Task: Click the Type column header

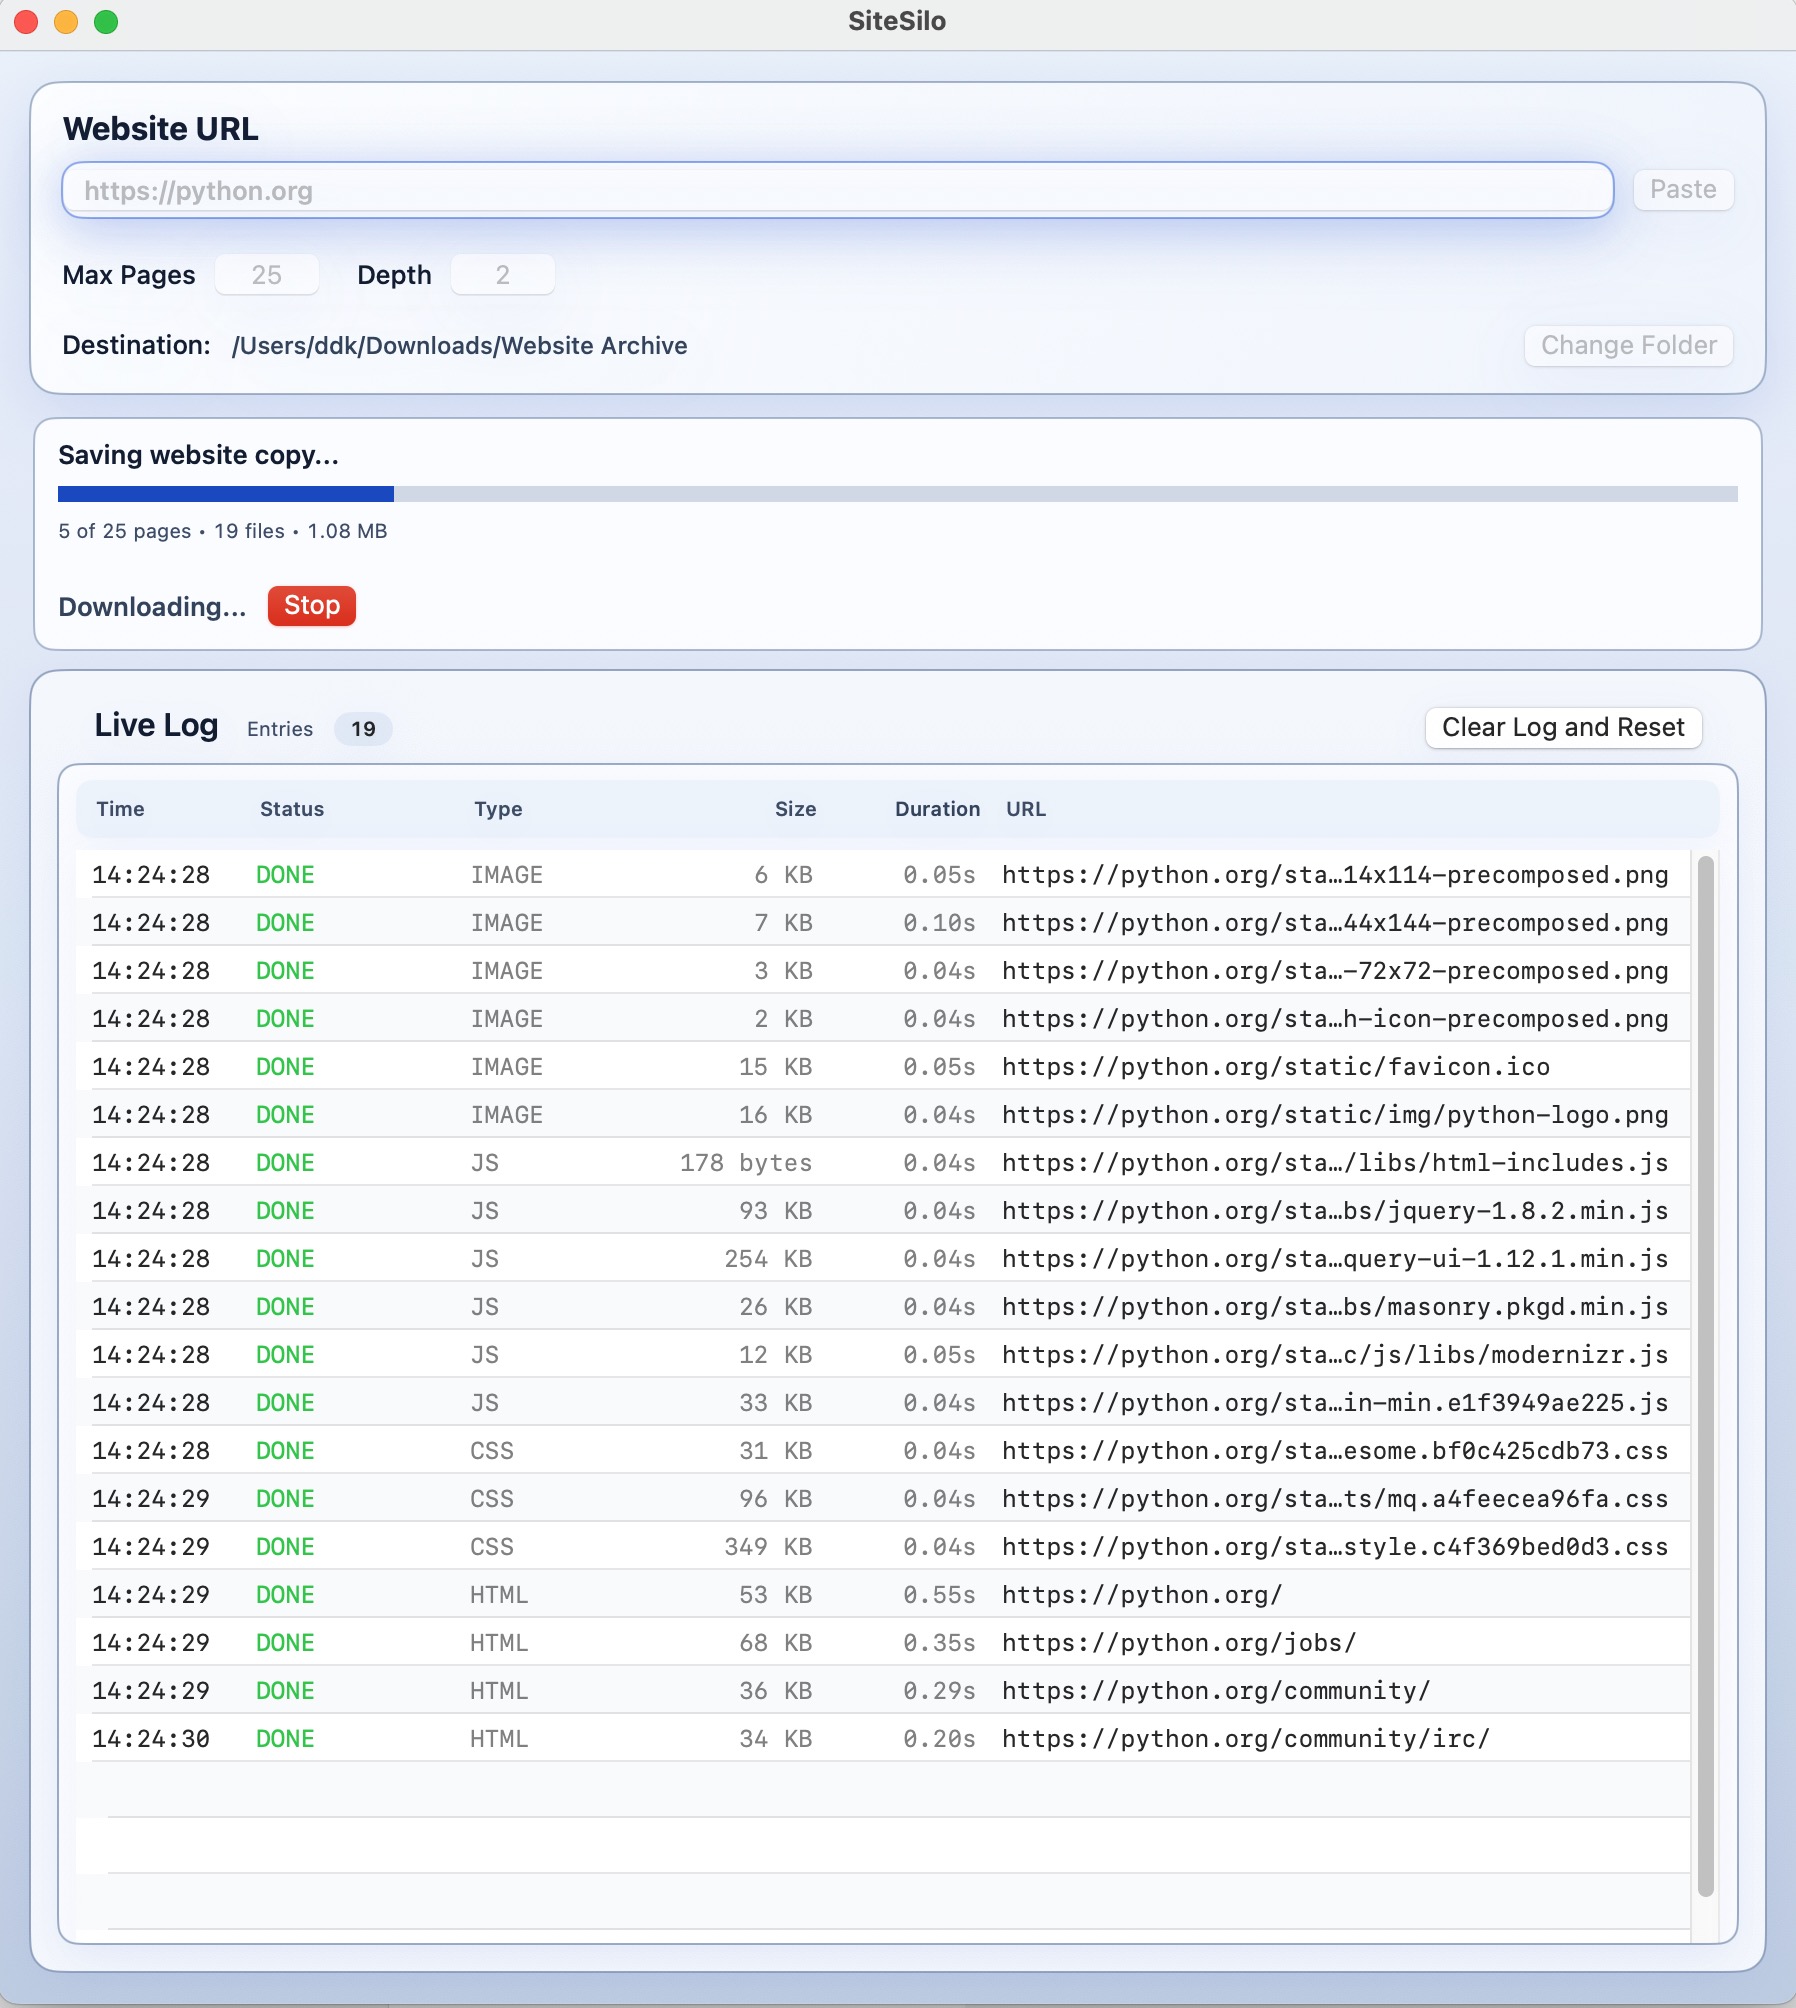Action: click(x=498, y=809)
